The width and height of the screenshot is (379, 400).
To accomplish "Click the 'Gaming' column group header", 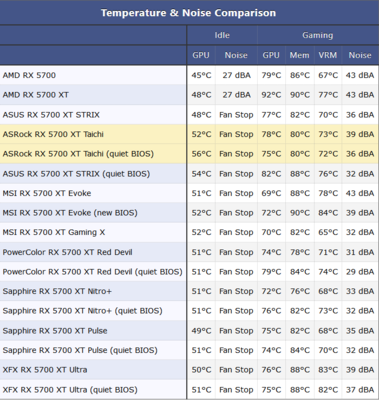I will pyautogui.click(x=317, y=35).
